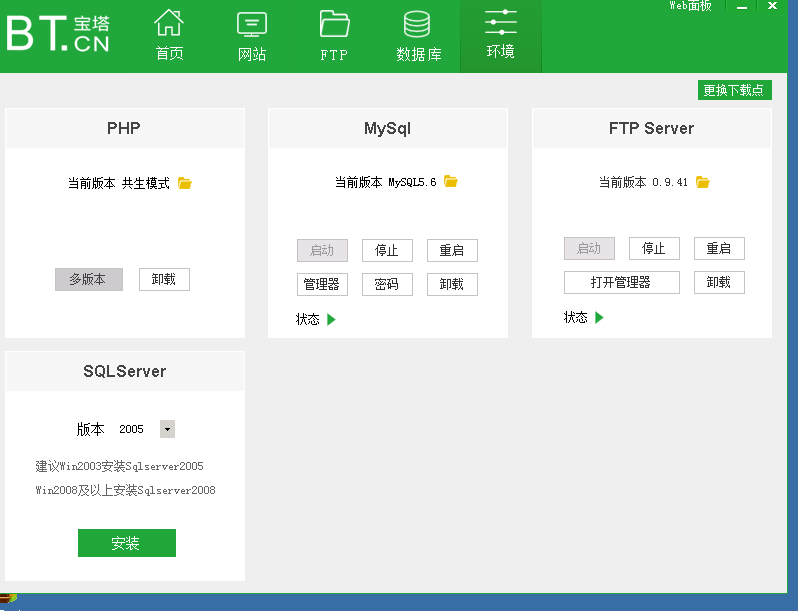Click the MySql 状态 label
The image size is (798, 611).
pos(307,319)
